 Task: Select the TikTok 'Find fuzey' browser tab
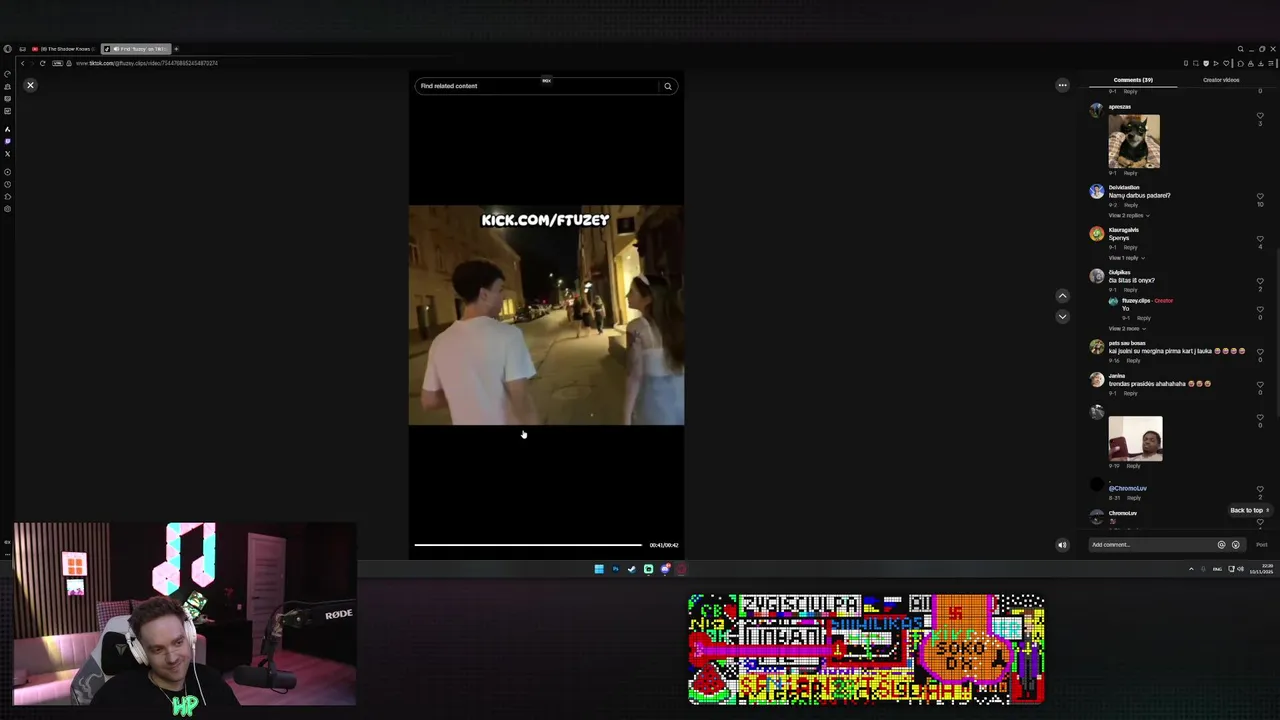135,49
